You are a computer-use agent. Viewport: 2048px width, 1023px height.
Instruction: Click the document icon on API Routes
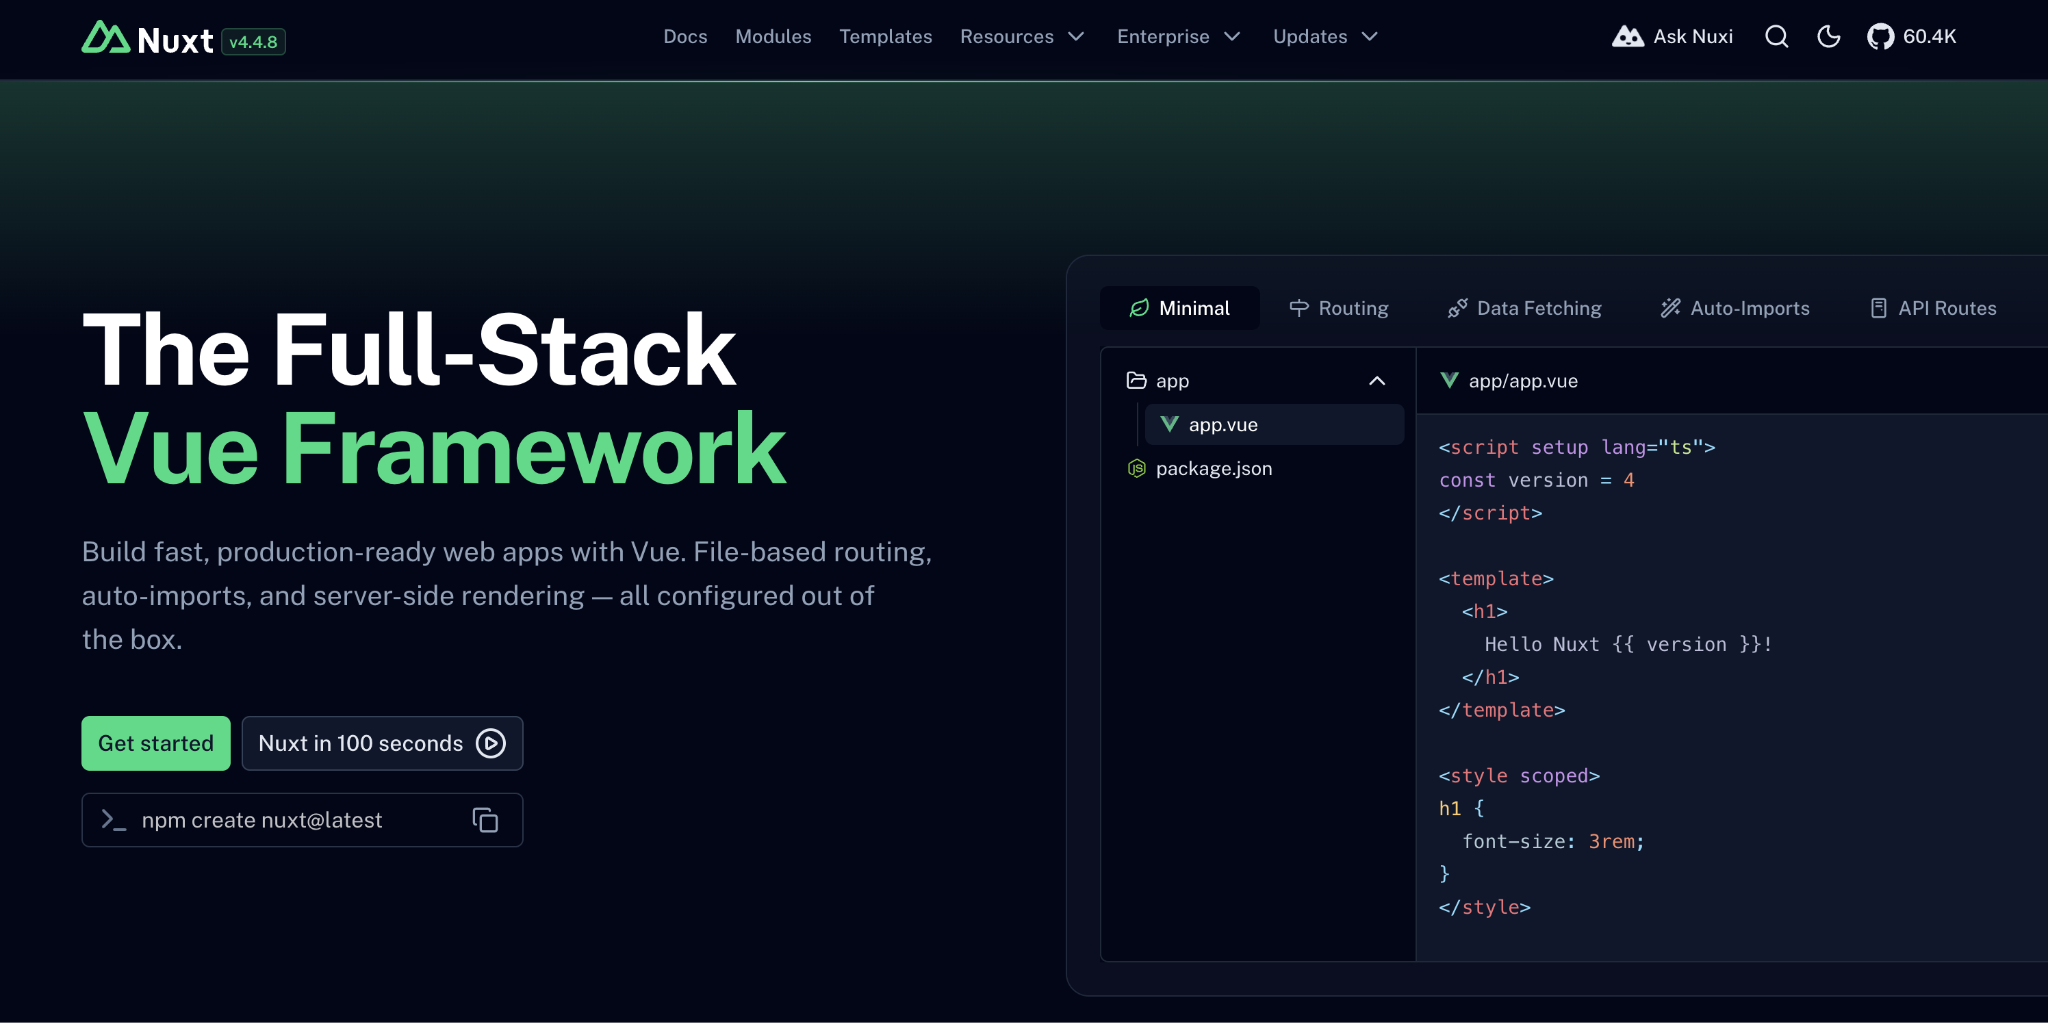click(1879, 308)
